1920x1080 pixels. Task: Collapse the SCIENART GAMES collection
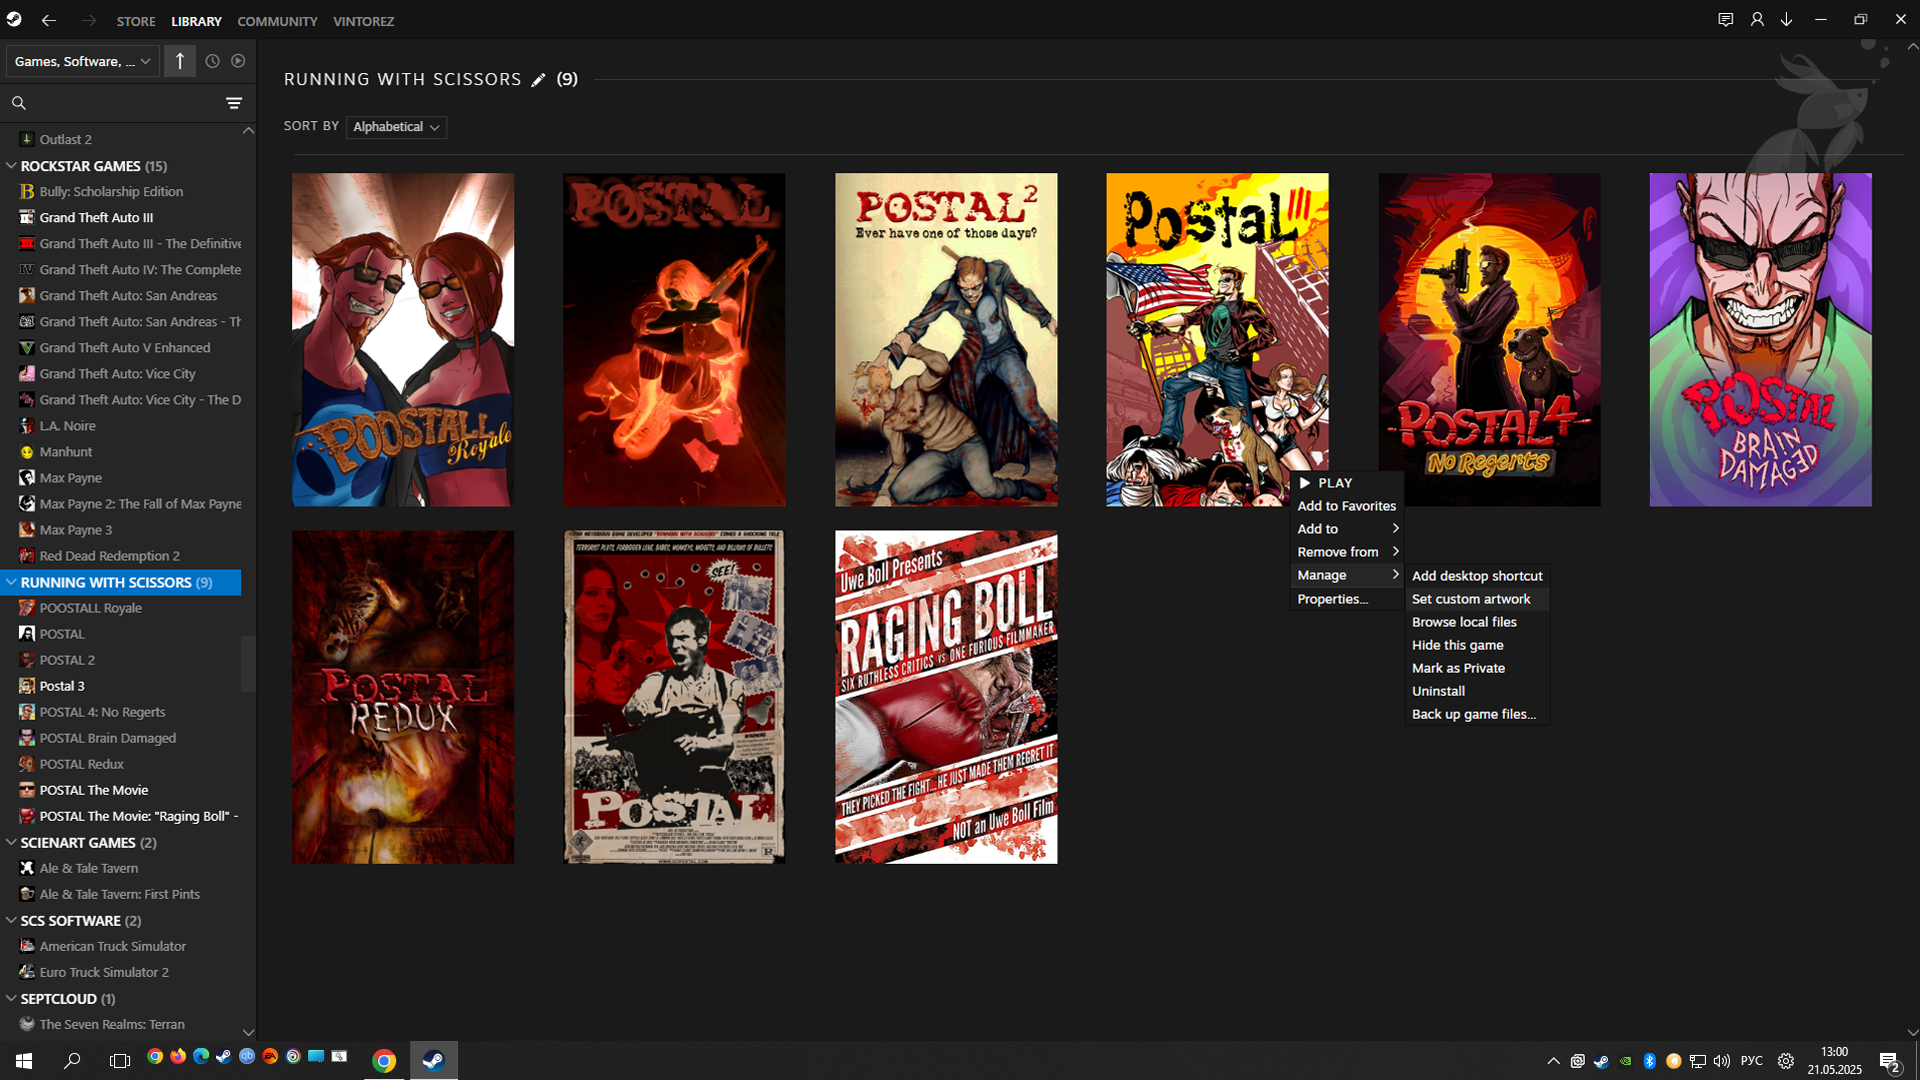tap(11, 842)
